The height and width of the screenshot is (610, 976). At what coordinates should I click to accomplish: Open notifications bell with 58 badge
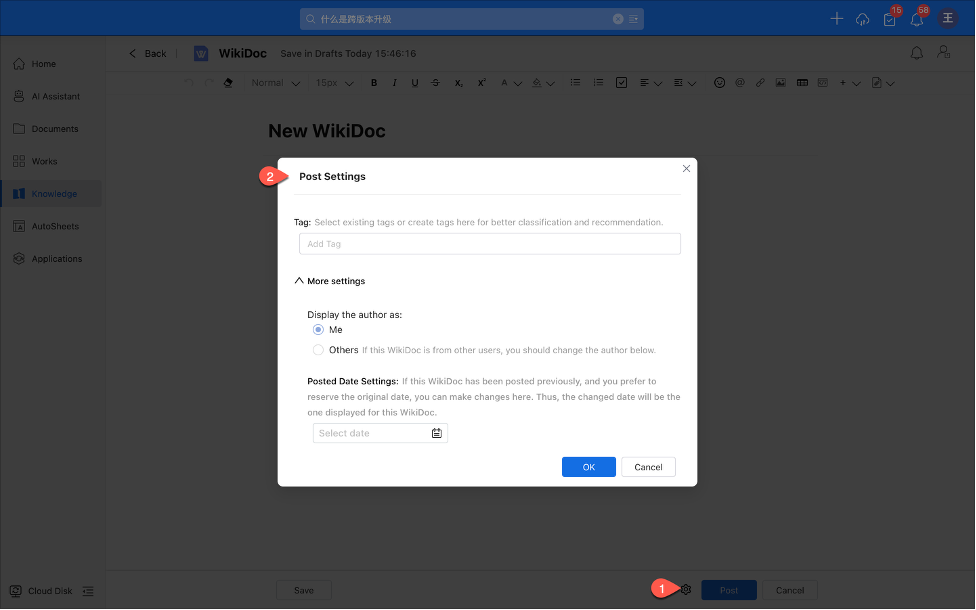916,19
